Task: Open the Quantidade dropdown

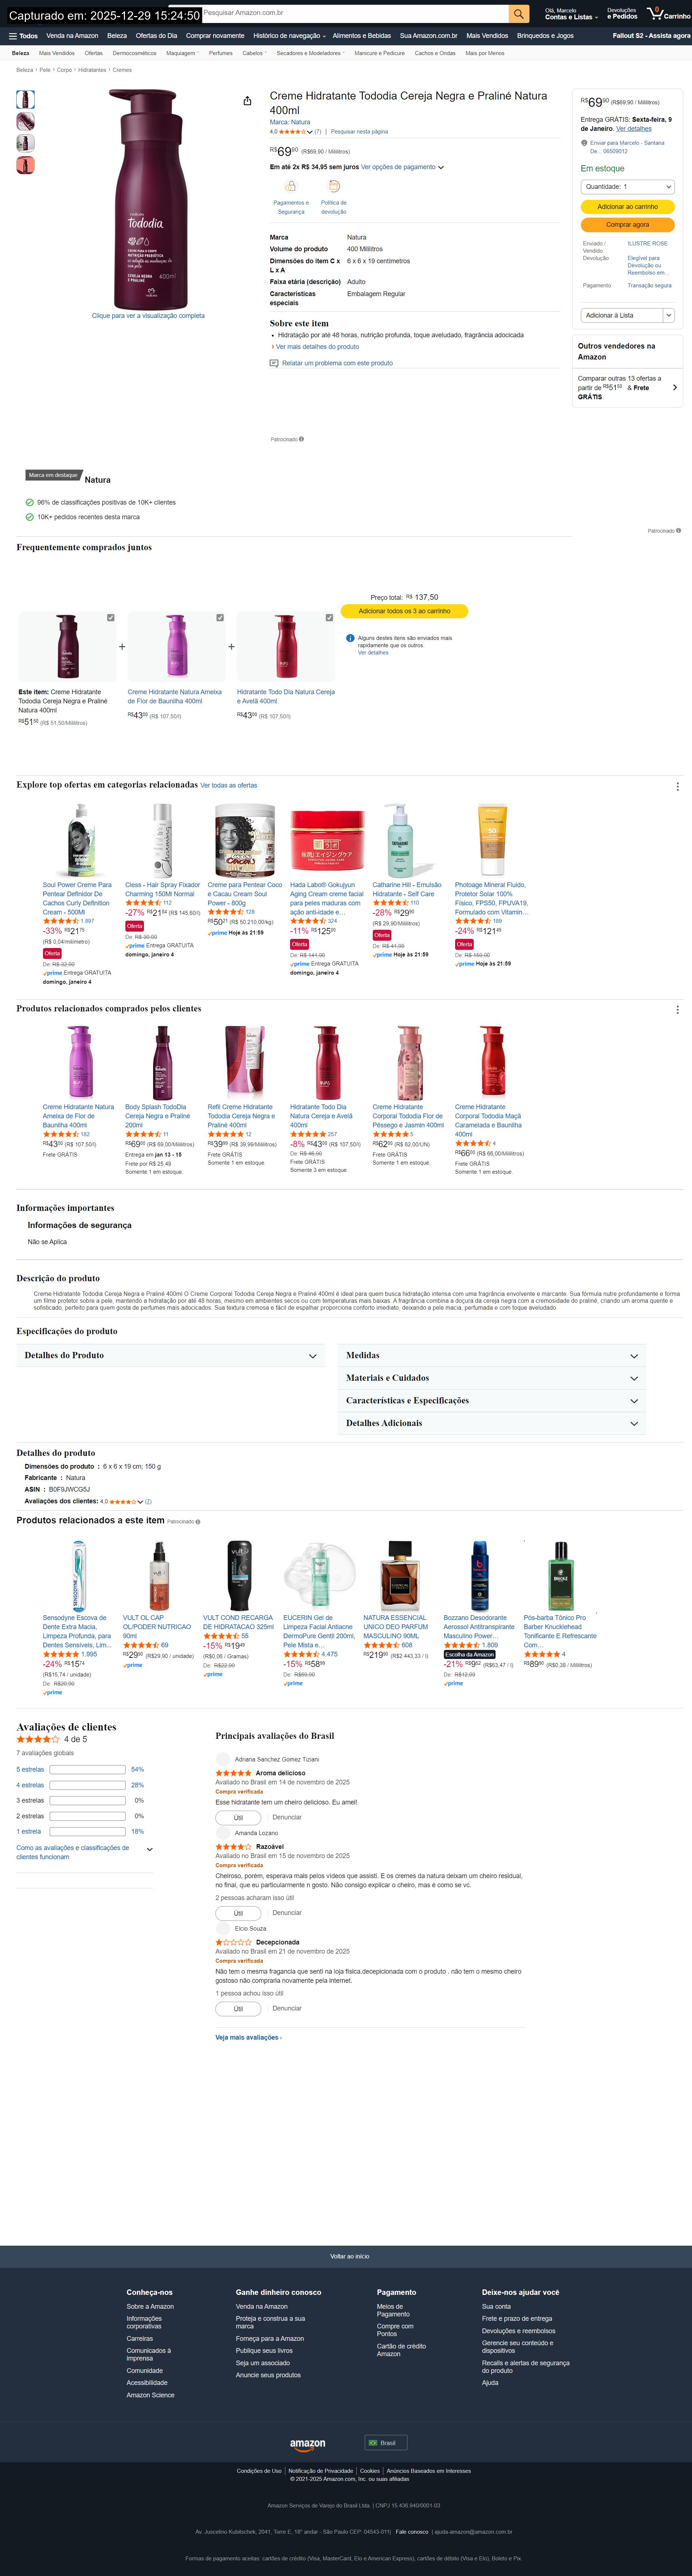Action: pyautogui.click(x=627, y=187)
